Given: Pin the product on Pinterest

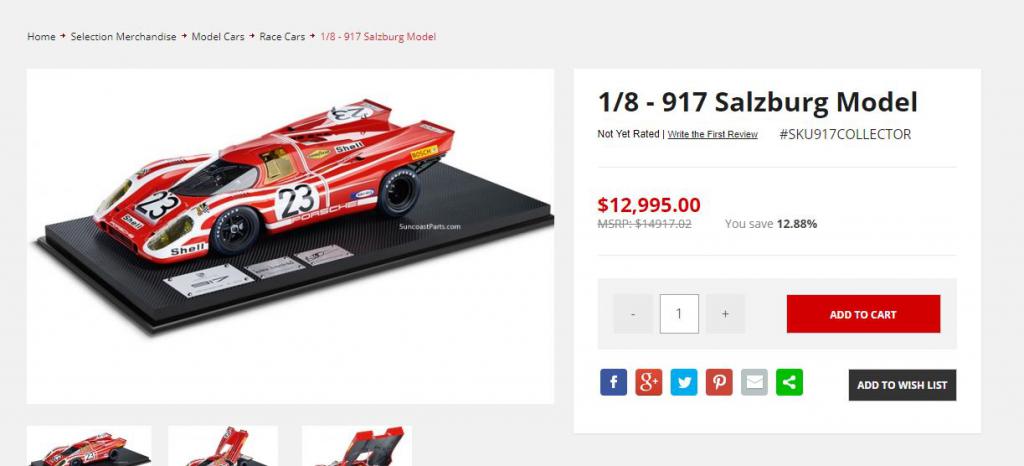Looking at the screenshot, I should click(x=719, y=382).
